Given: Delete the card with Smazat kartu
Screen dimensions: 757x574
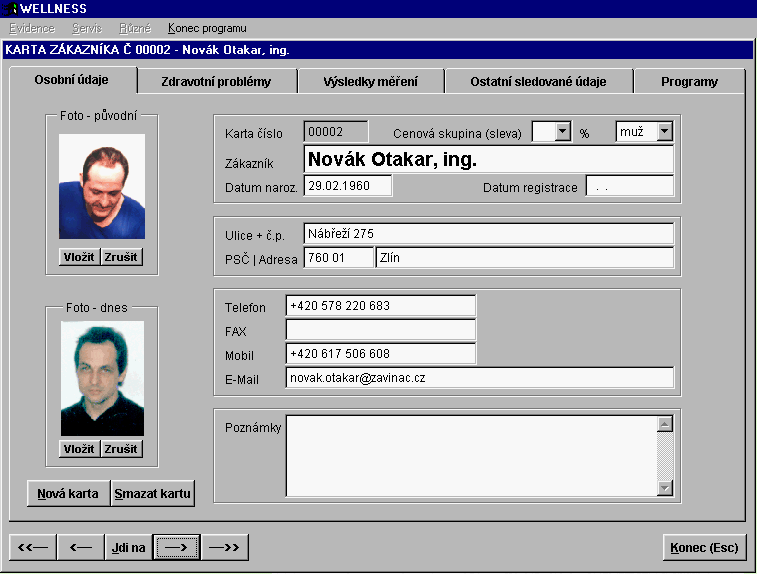Looking at the screenshot, I should pyautogui.click(x=153, y=493).
